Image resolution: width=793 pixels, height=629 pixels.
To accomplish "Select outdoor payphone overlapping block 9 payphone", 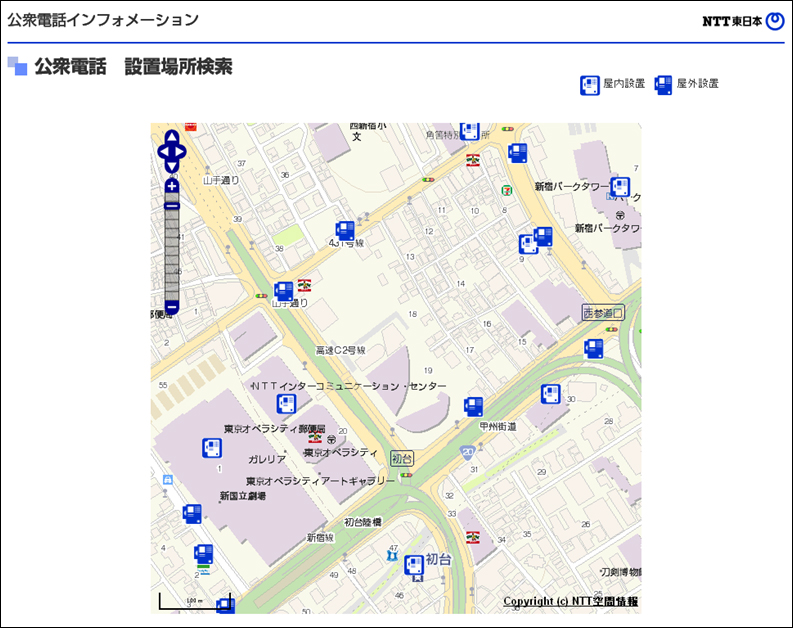I will 544,236.
